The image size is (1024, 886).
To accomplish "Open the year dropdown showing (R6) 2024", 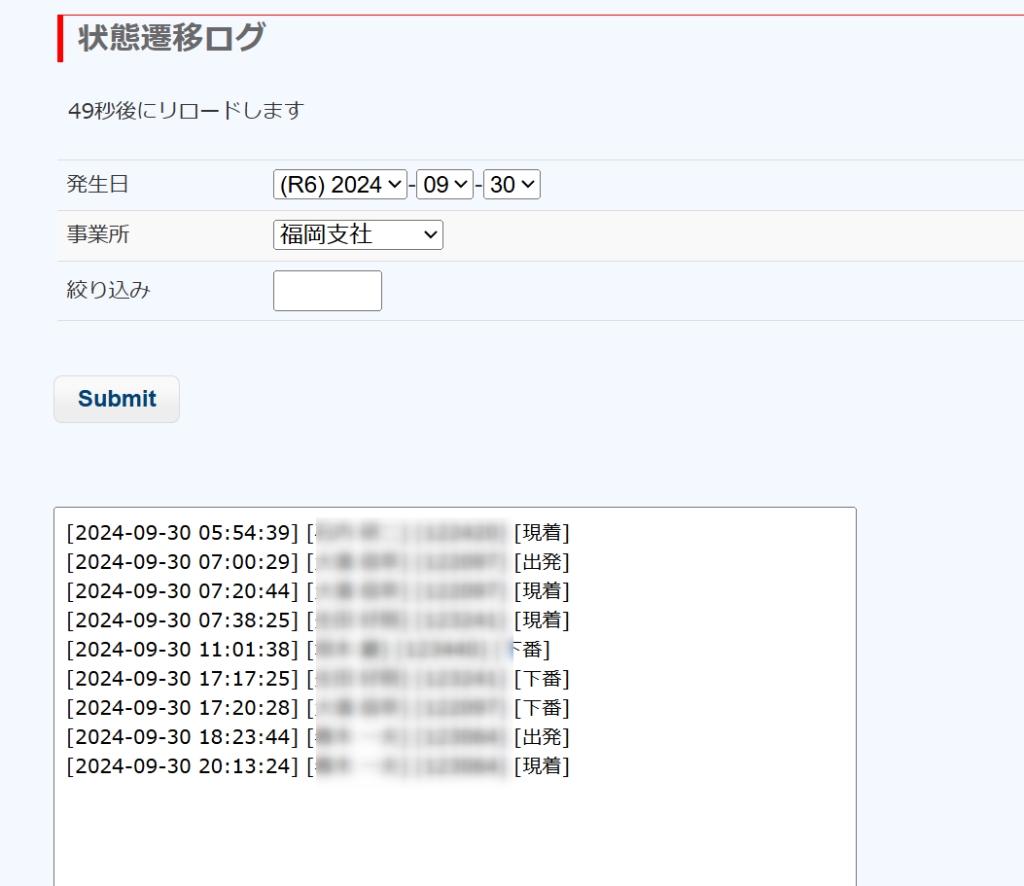I will tap(340, 185).
